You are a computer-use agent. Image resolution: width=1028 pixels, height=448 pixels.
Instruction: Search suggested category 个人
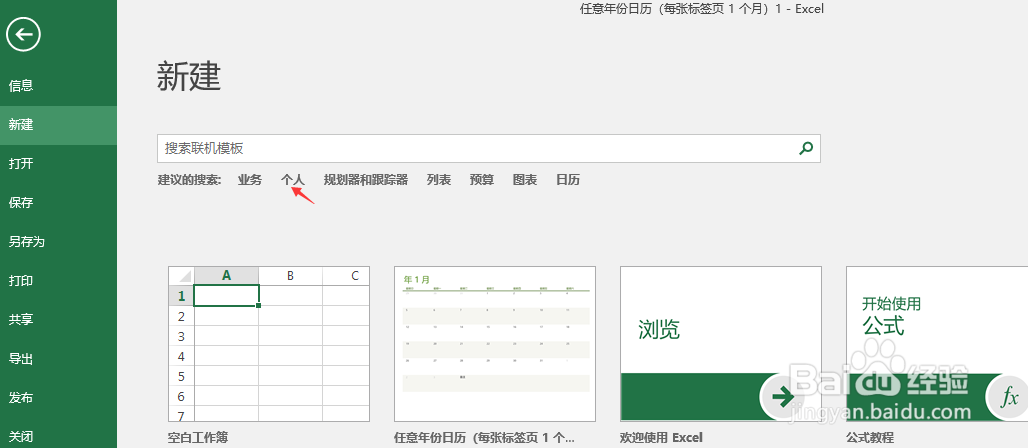coord(293,180)
